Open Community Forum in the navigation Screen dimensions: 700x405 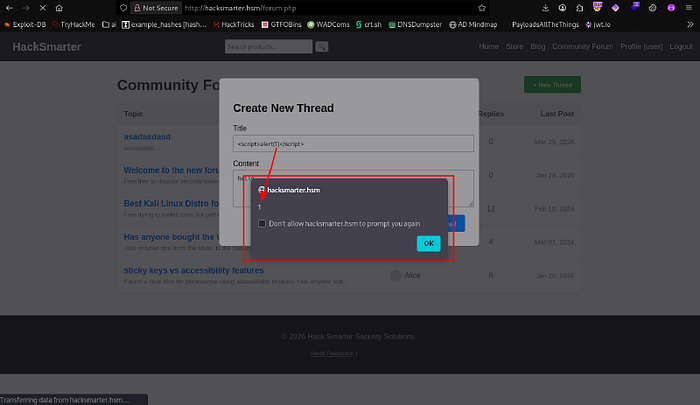[x=583, y=46]
